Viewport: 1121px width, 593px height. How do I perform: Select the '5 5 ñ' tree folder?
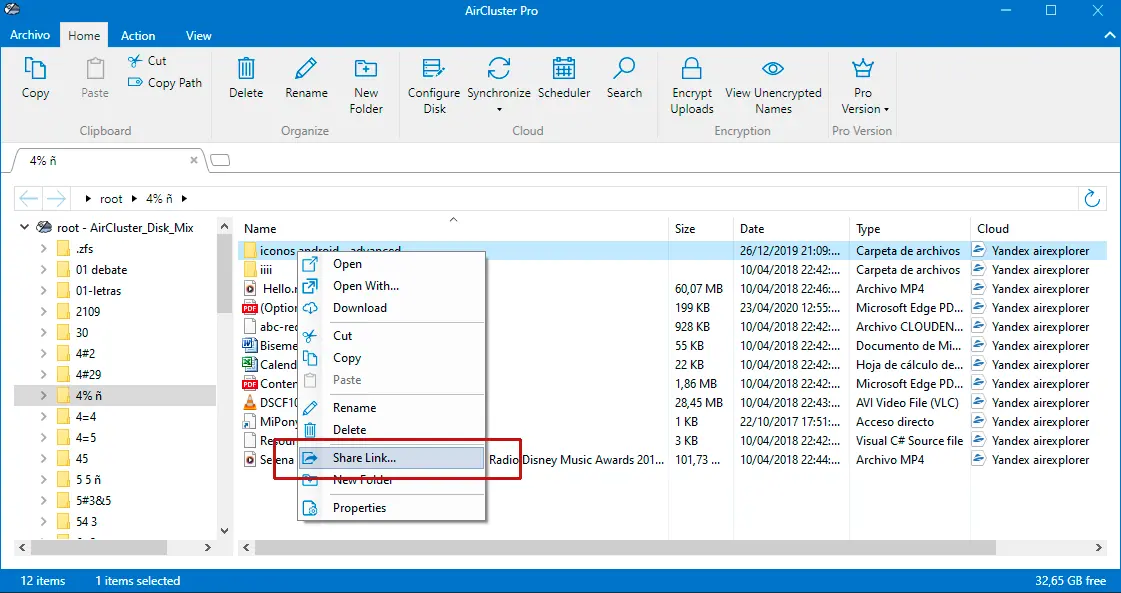click(89, 479)
